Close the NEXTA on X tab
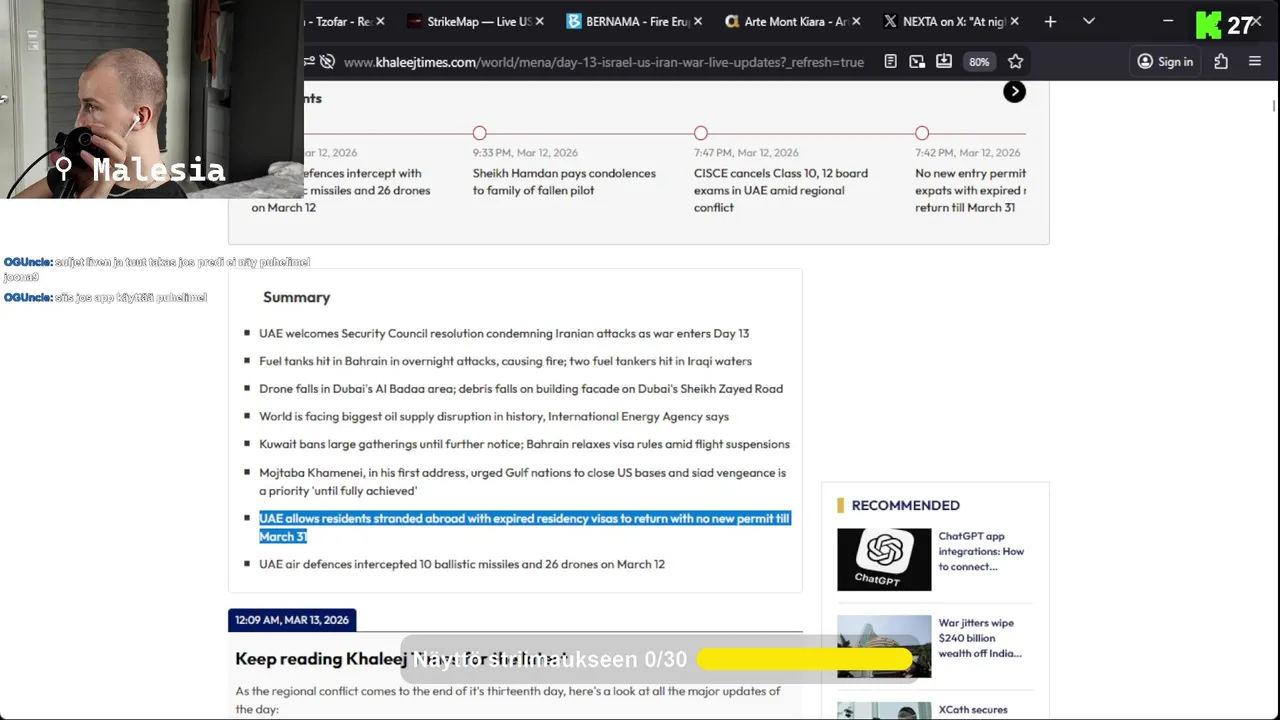This screenshot has height=720, width=1280. pos(1016,21)
